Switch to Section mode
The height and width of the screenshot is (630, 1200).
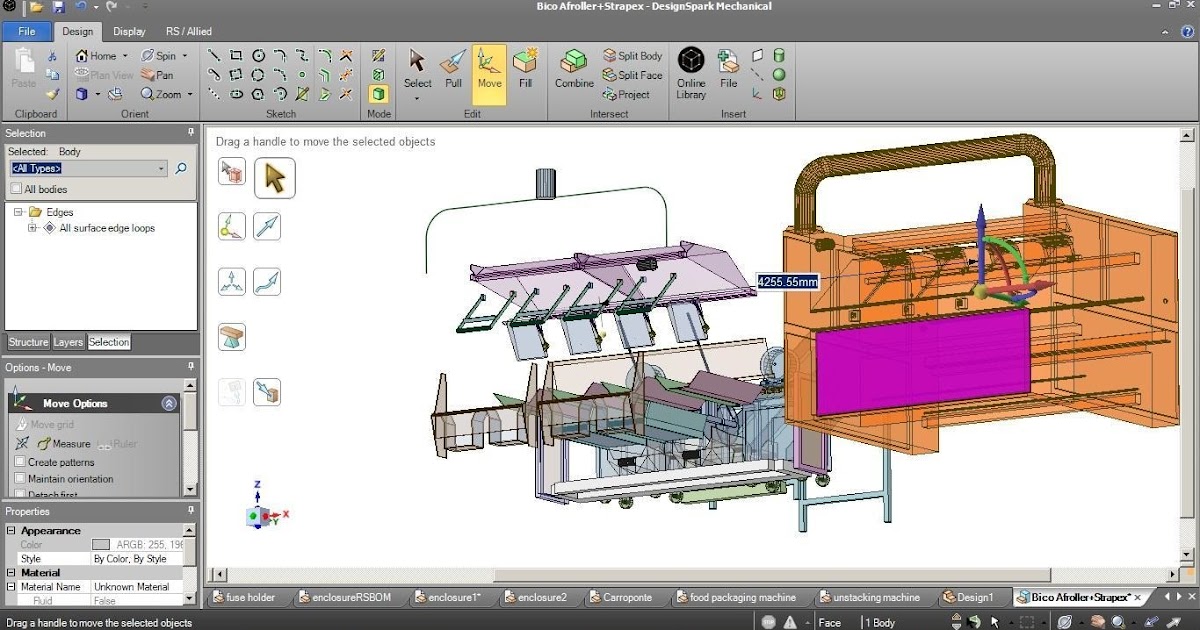[379, 75]
